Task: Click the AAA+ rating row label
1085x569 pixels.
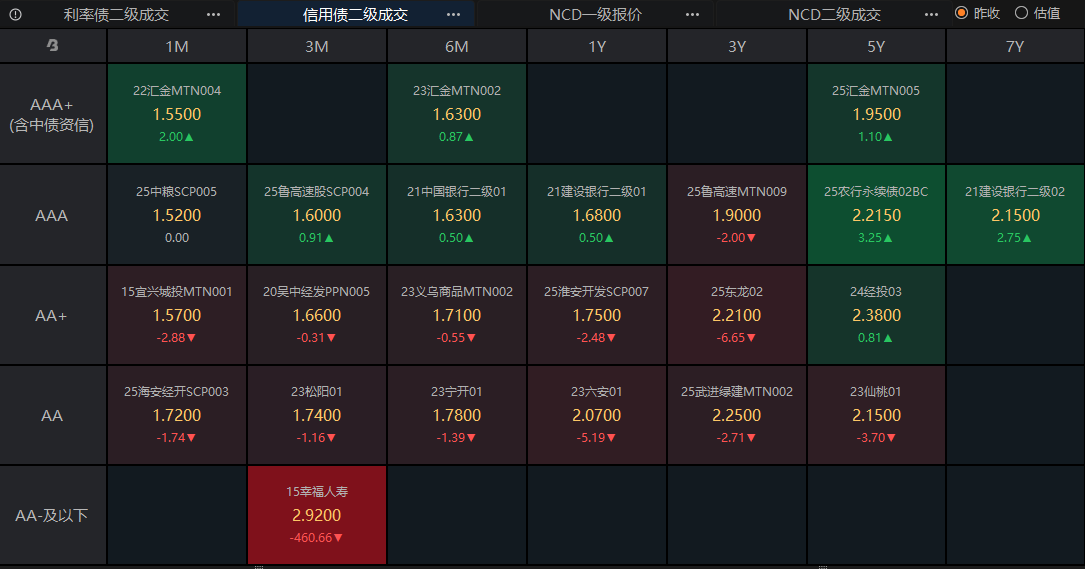Action: point(52,114)
